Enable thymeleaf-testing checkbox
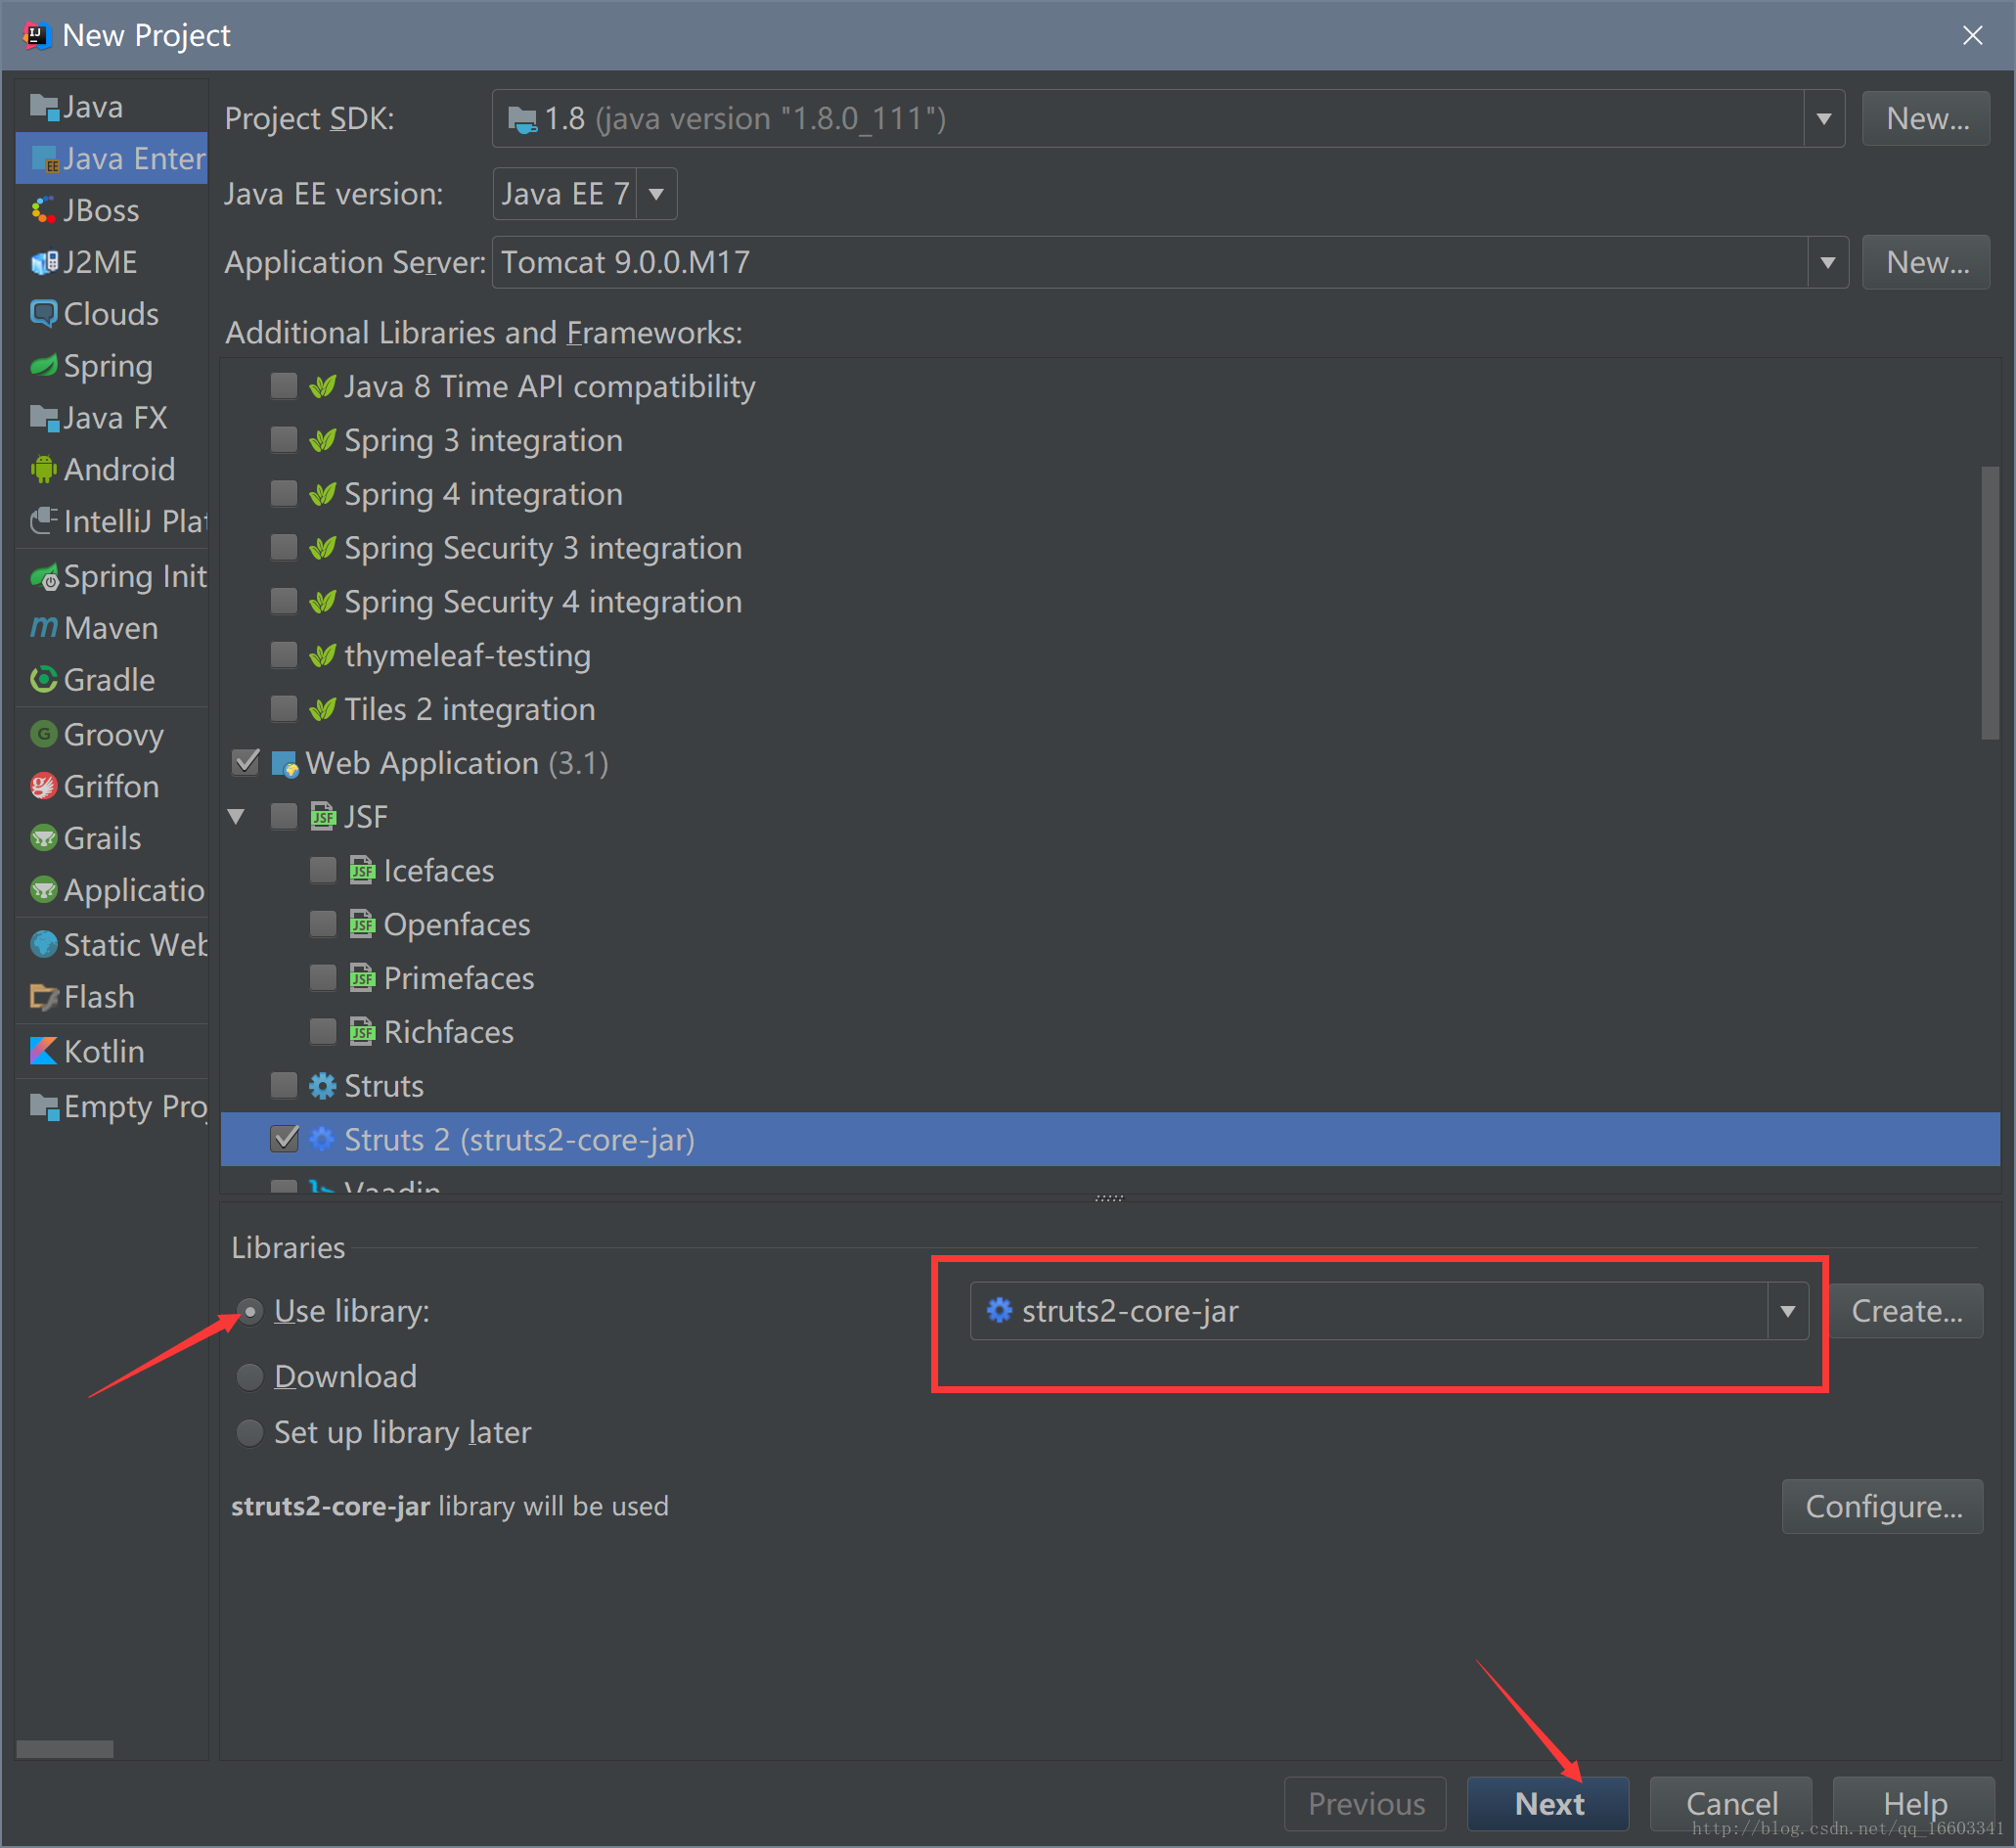 (x=284, y=655)
